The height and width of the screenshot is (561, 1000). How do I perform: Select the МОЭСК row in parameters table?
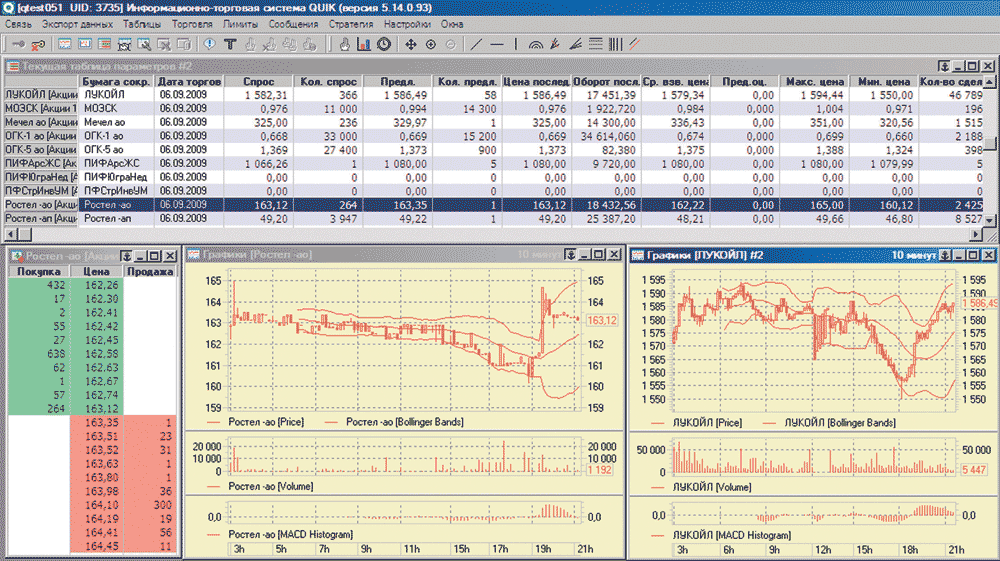point(493,109)
